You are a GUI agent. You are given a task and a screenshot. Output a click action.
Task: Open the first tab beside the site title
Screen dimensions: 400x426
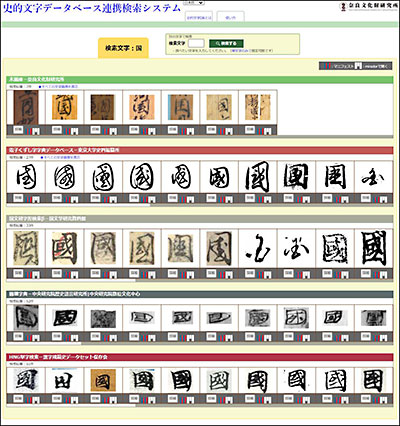[x=199, y=17]
